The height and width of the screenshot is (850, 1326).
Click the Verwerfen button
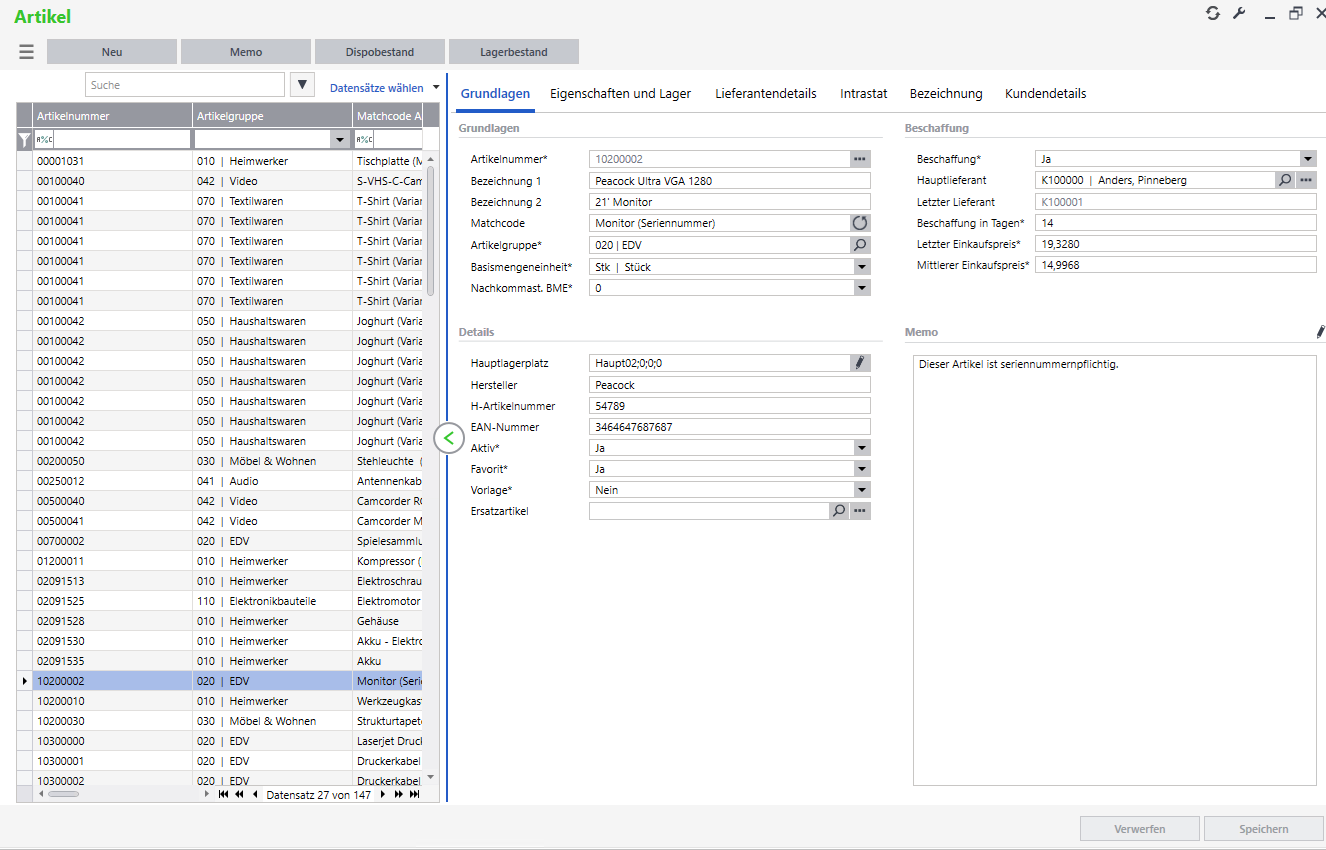pyautogui.click(x=1139, y=829)
